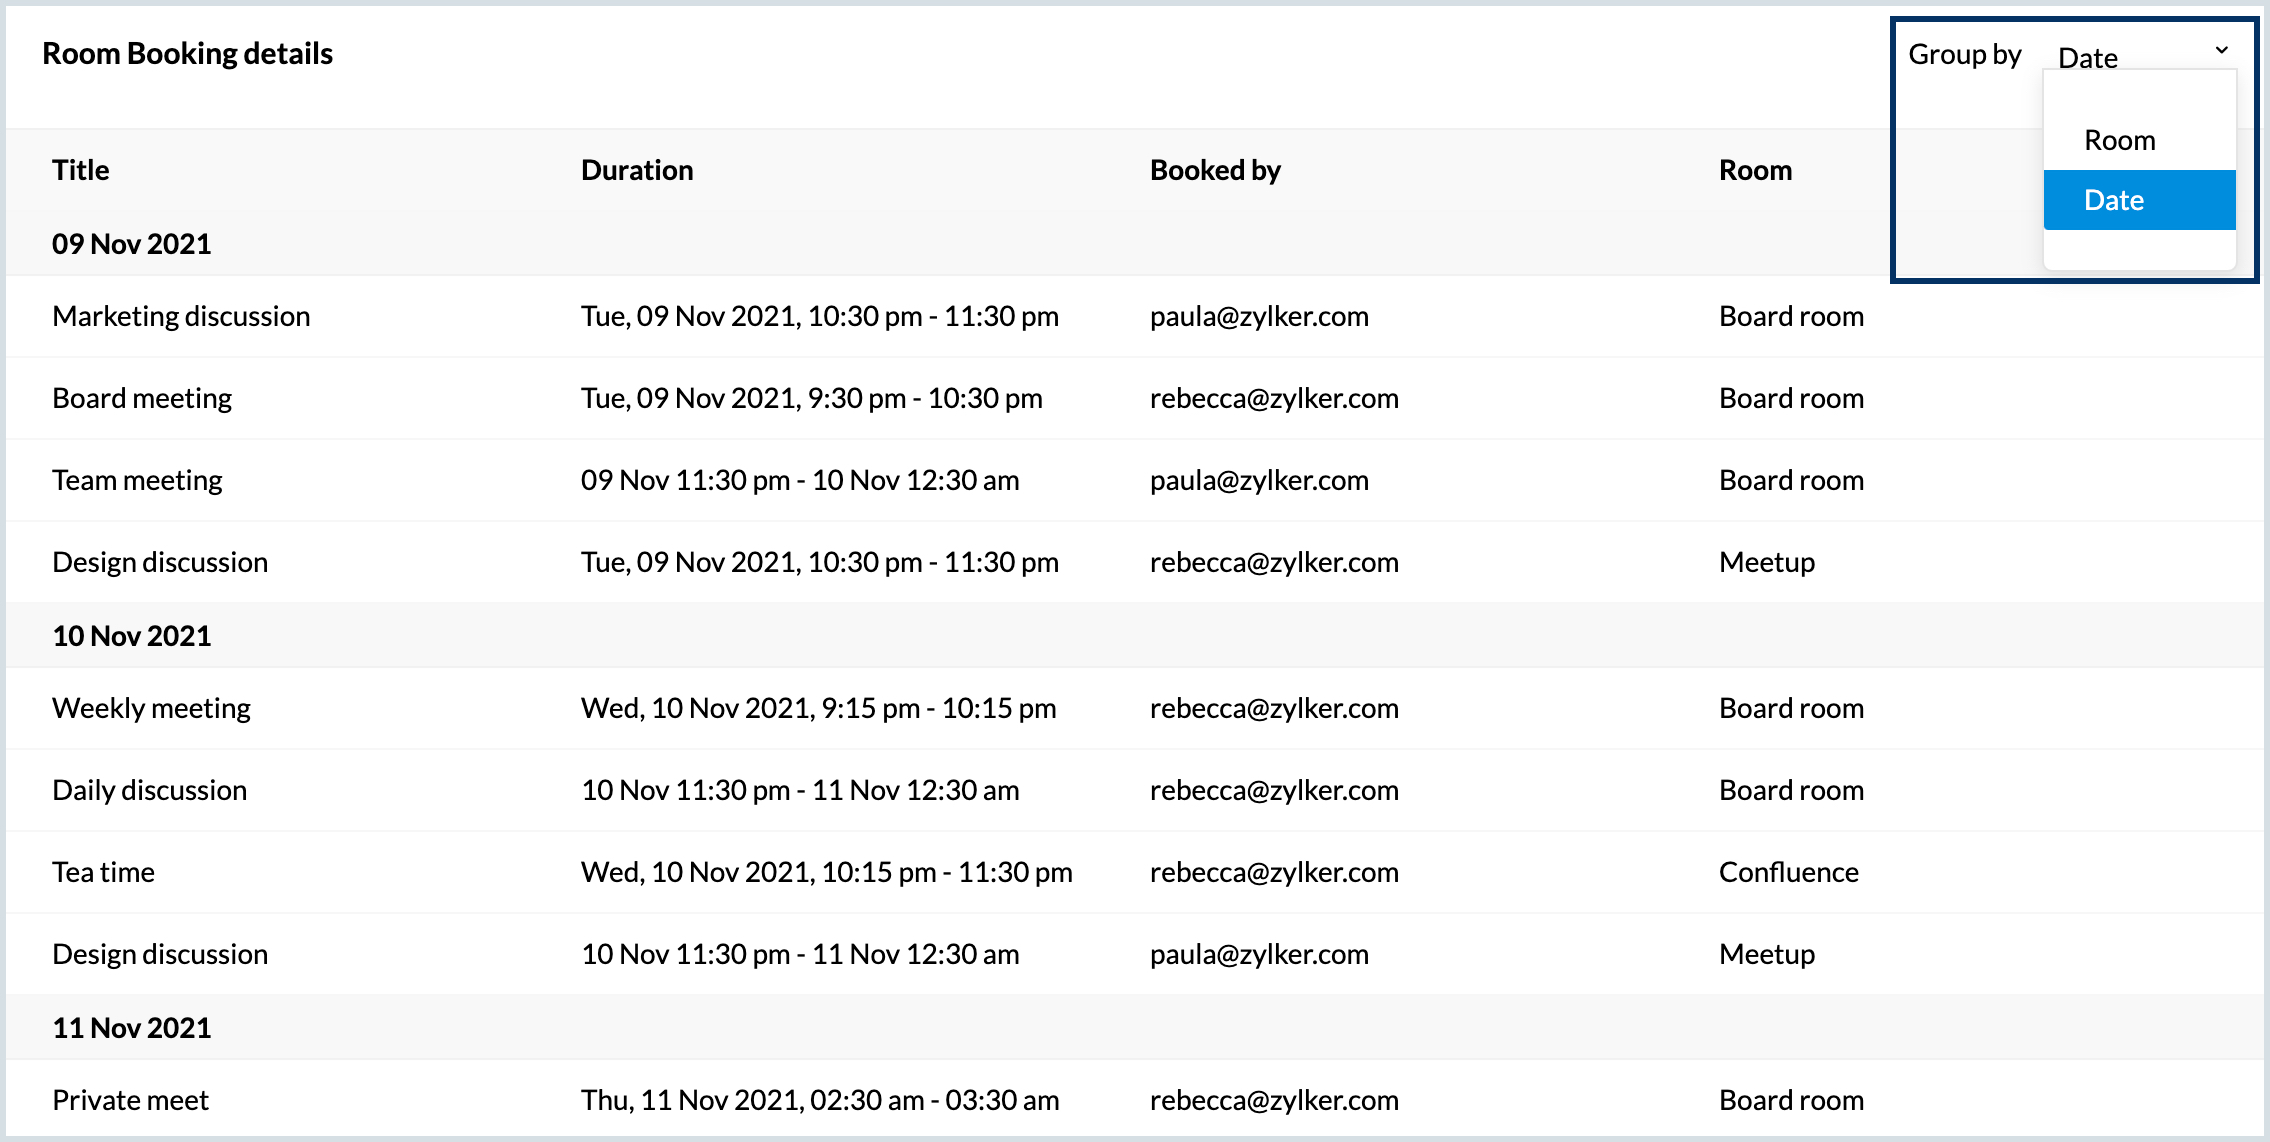
Task: Collapse the 09 Nov 2021 group row
Action: [x=131, y=244]
